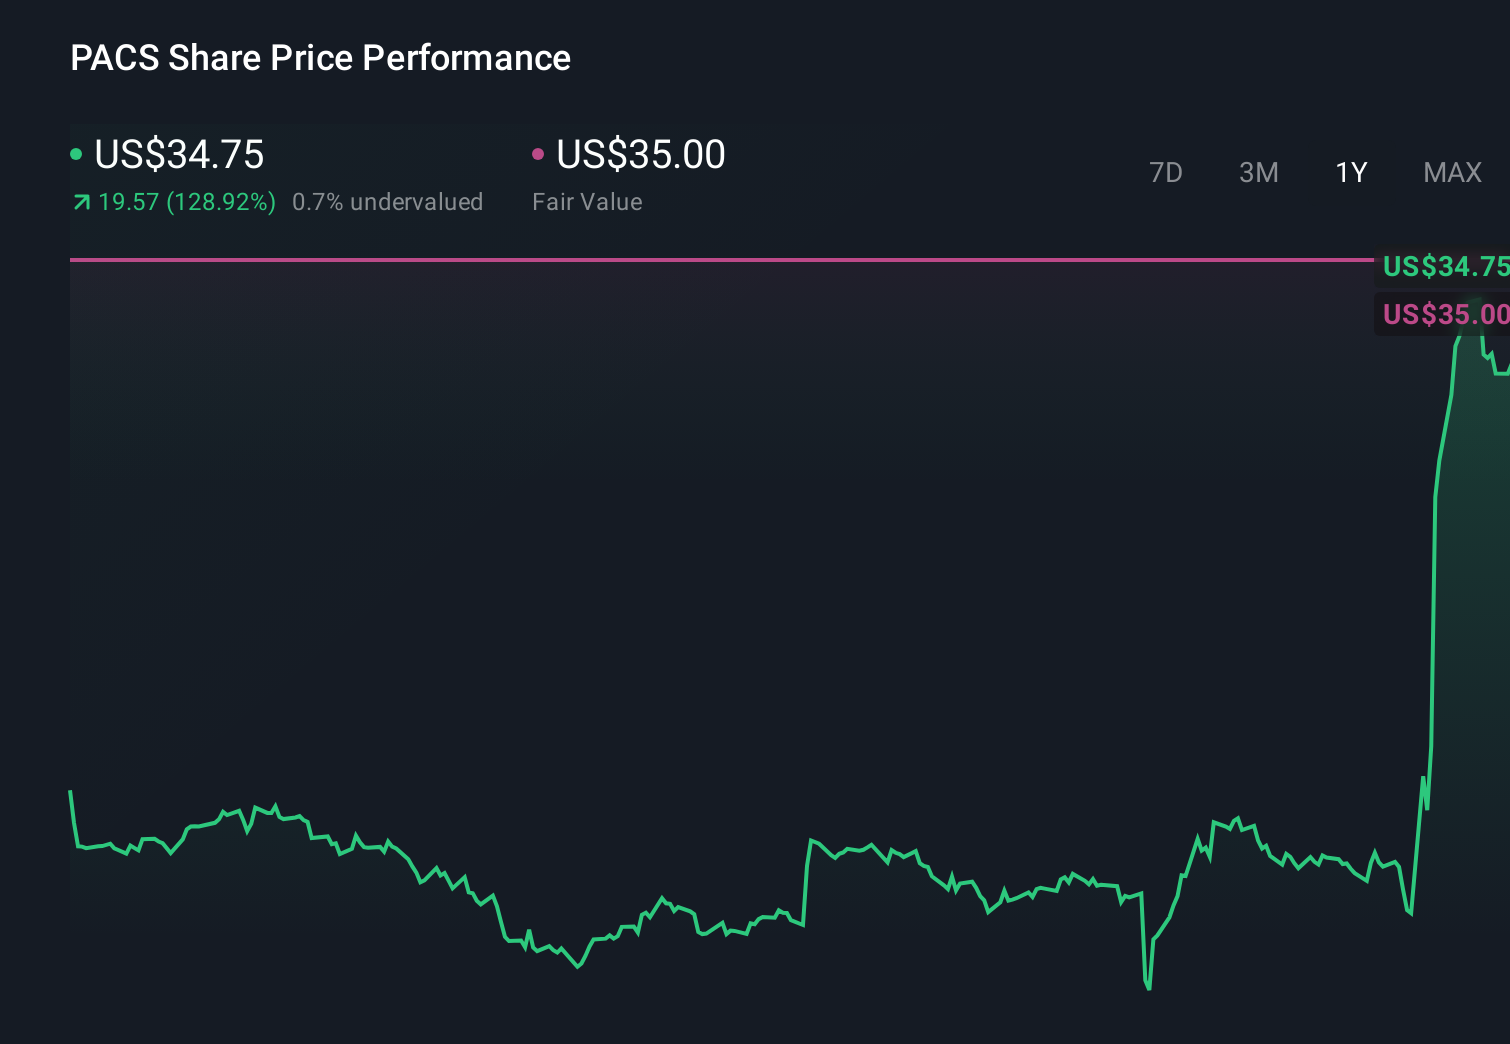1510x1044 pixels.
Task: Click the US$34.75 price label on the right
Action: pos(1444,267)
